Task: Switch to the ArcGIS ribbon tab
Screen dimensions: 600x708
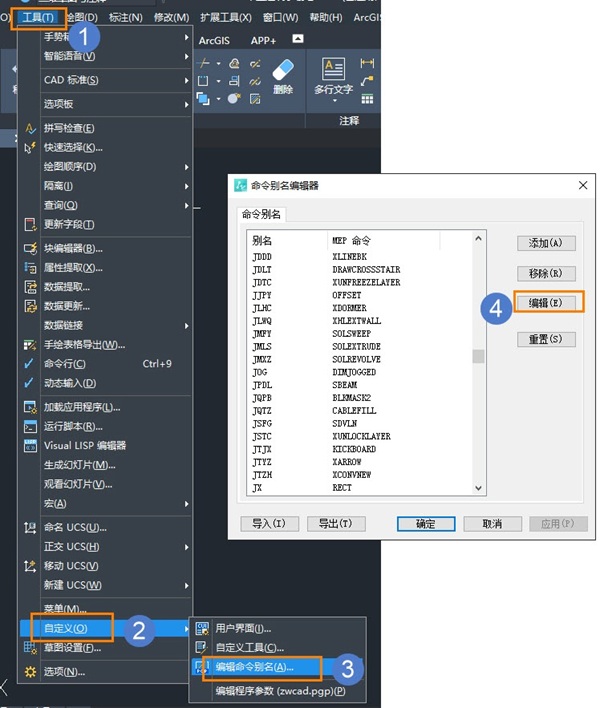Action: (214, 41)
